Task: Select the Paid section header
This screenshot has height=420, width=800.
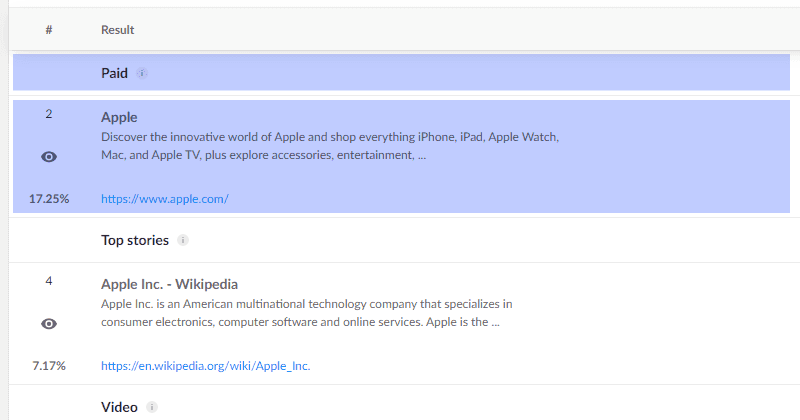Action: 114,73
